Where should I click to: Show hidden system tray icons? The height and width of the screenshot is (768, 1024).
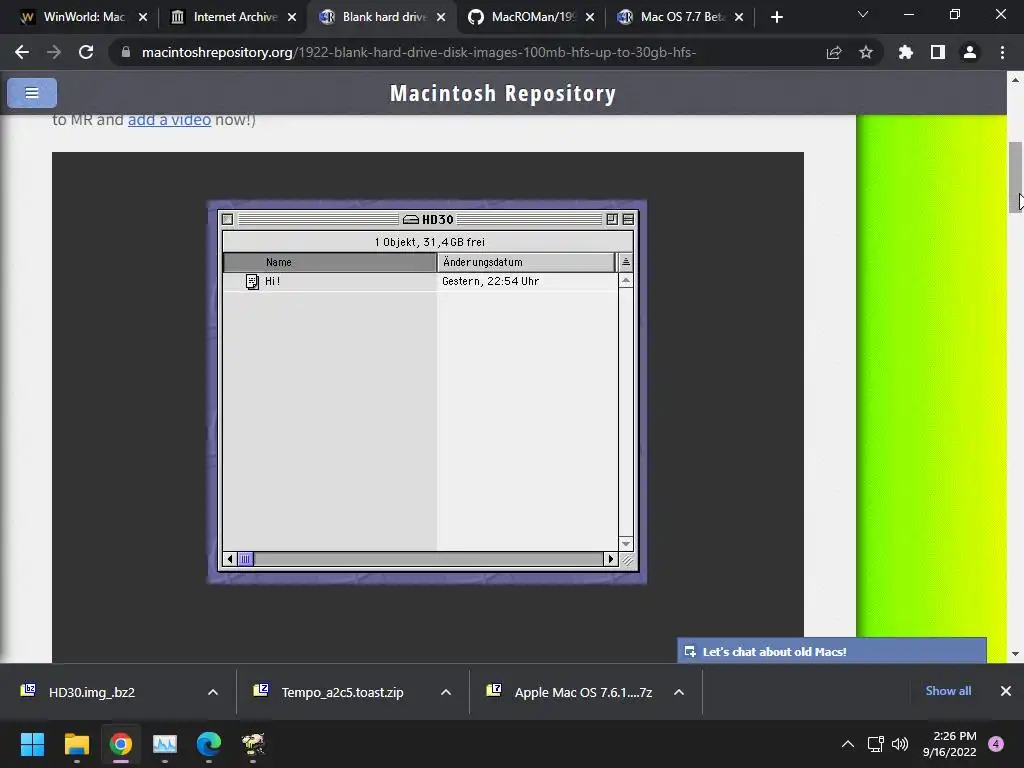(848, 744)
